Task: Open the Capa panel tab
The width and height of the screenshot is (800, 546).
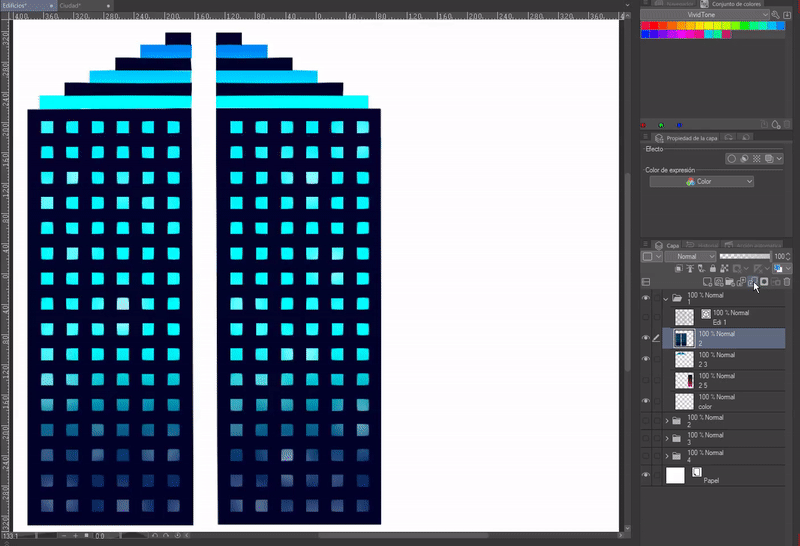Action: (x=667, y=245)
